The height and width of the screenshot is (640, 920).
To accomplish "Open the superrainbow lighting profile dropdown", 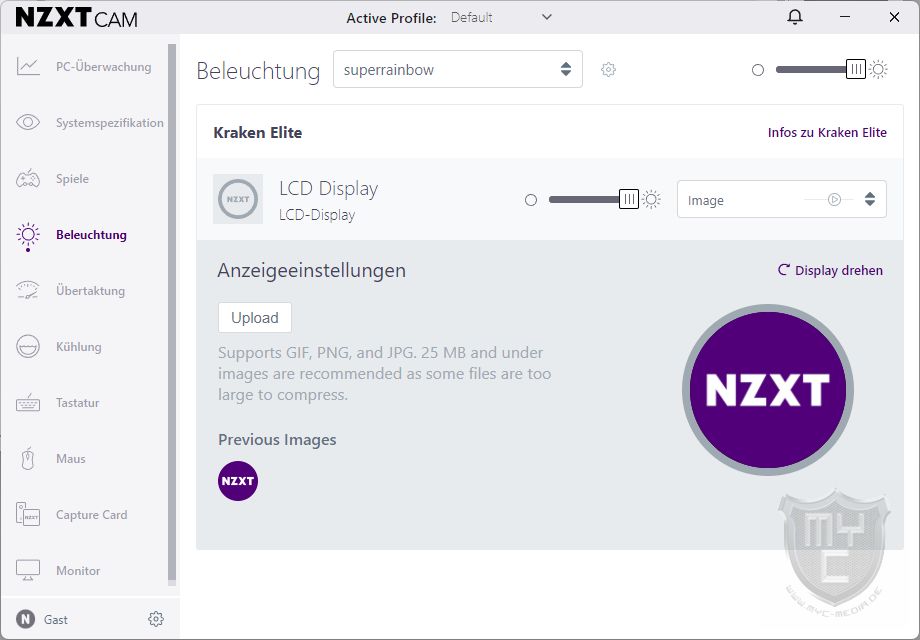I will click(457, 70).
